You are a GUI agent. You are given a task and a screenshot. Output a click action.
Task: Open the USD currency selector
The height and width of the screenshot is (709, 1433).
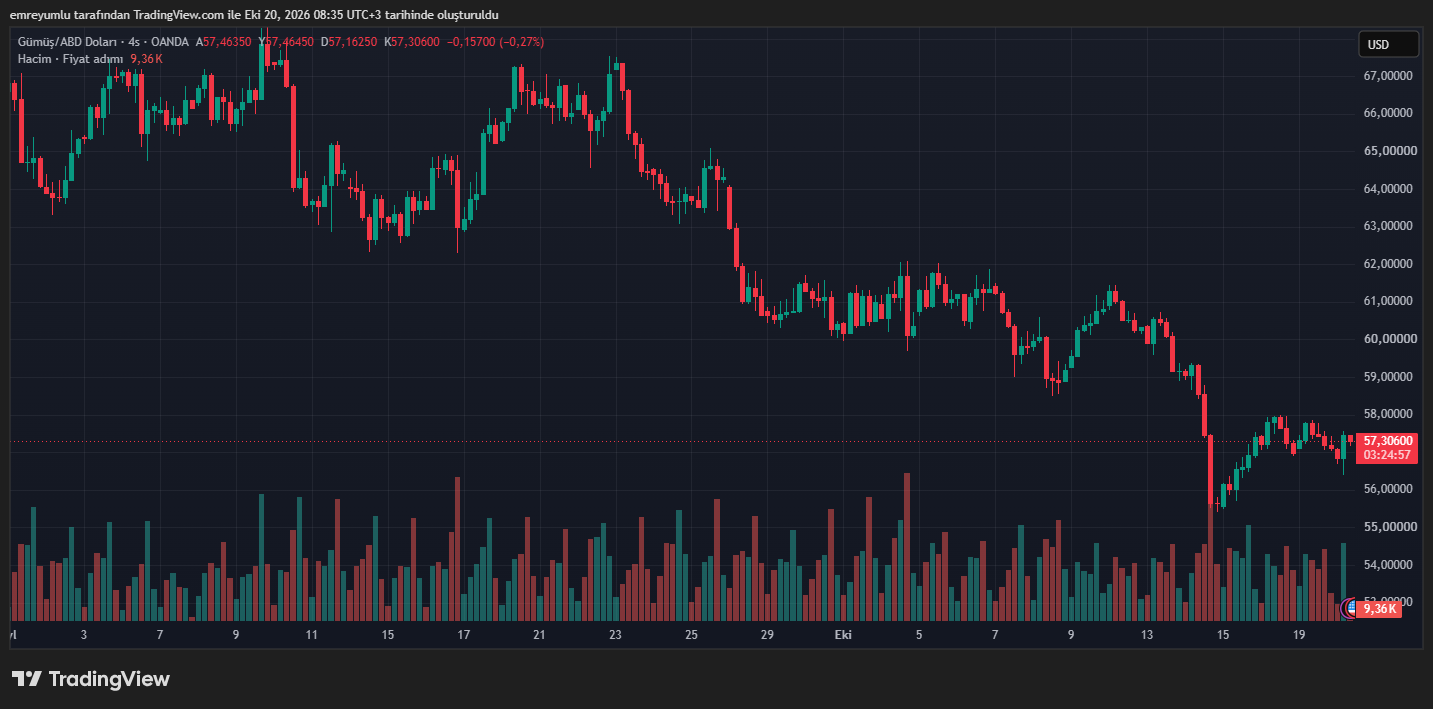click(x=1388, y=44)
